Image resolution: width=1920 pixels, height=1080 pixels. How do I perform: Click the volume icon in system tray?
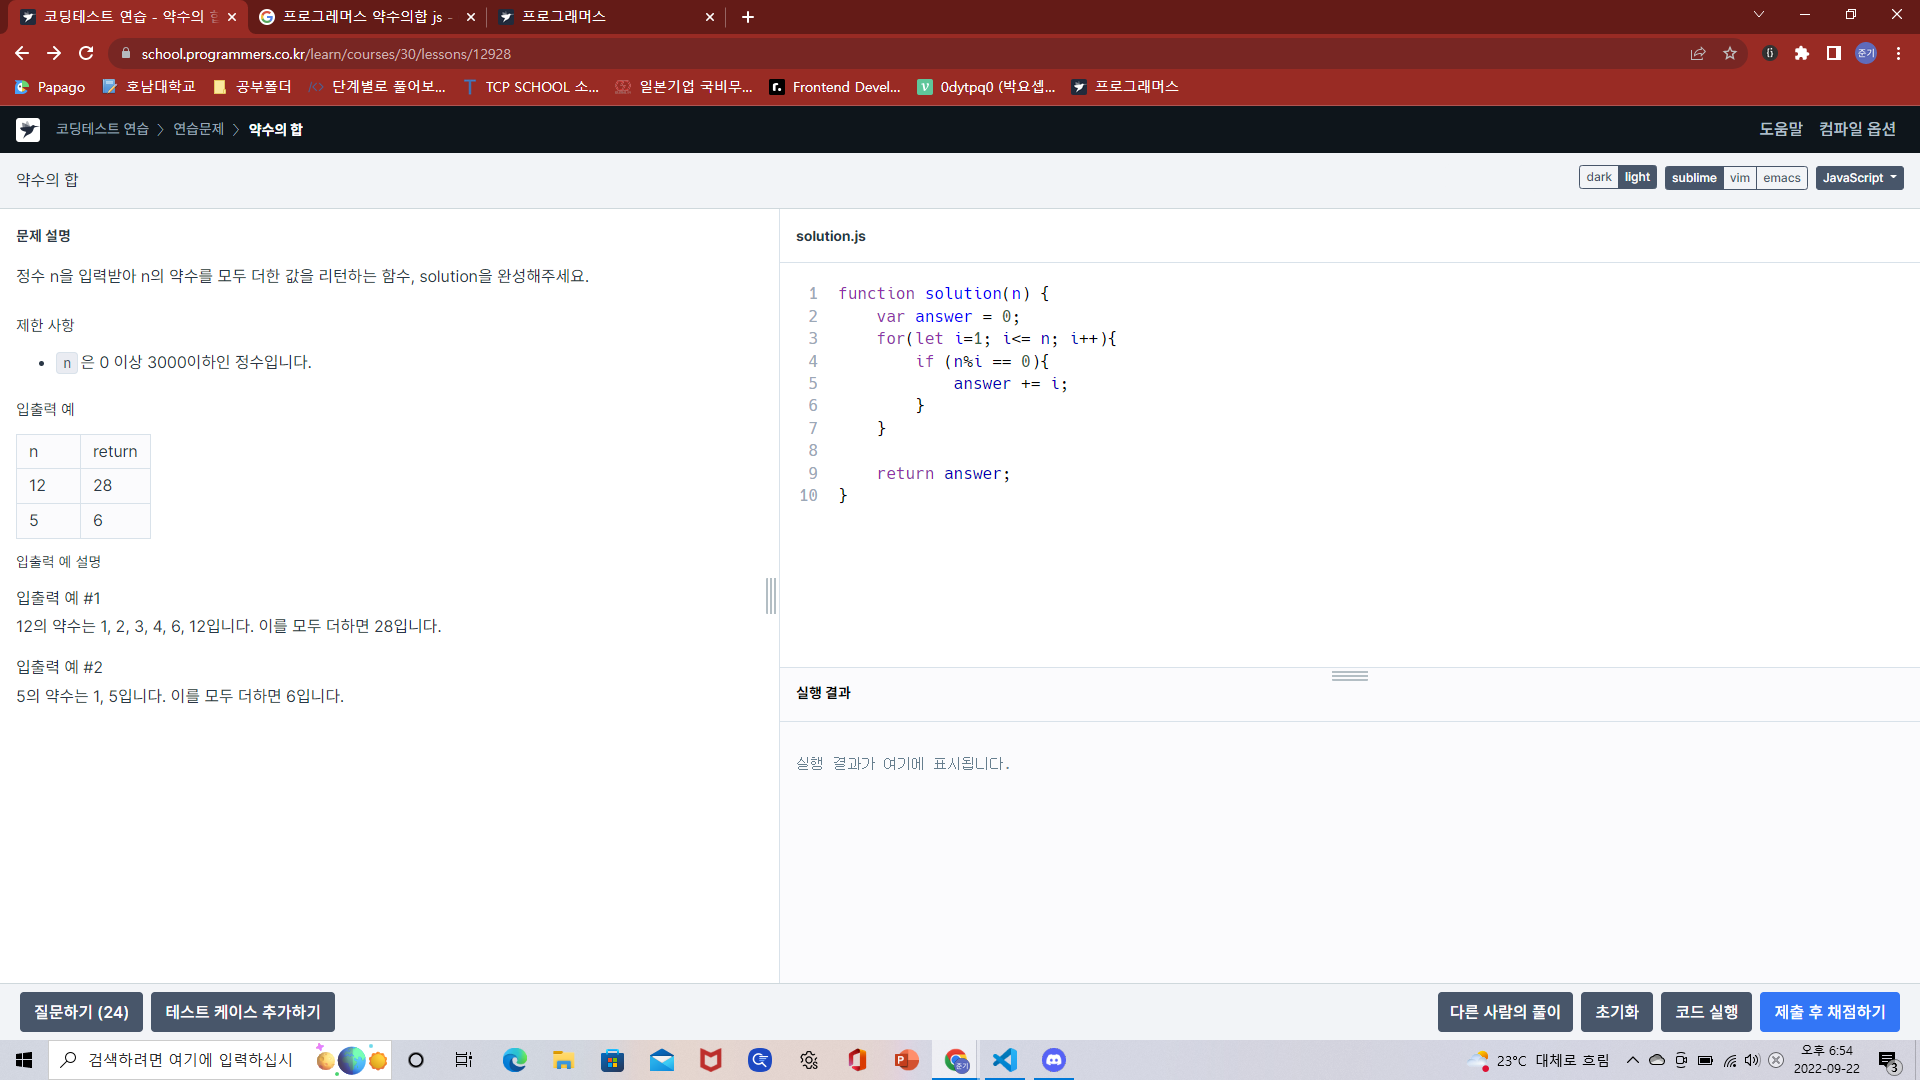[1752, 1060]
